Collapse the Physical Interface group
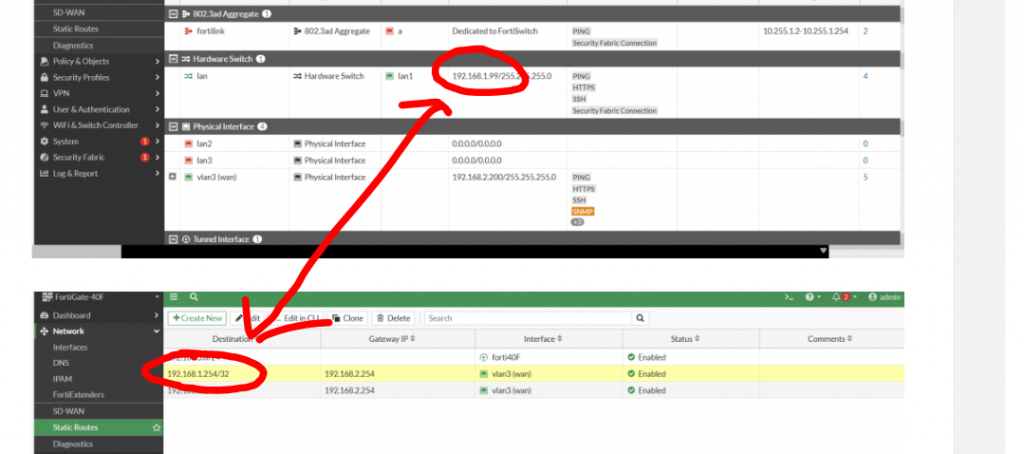The height and width of the screenshot is (454, 1024). (x=173, y=127)
